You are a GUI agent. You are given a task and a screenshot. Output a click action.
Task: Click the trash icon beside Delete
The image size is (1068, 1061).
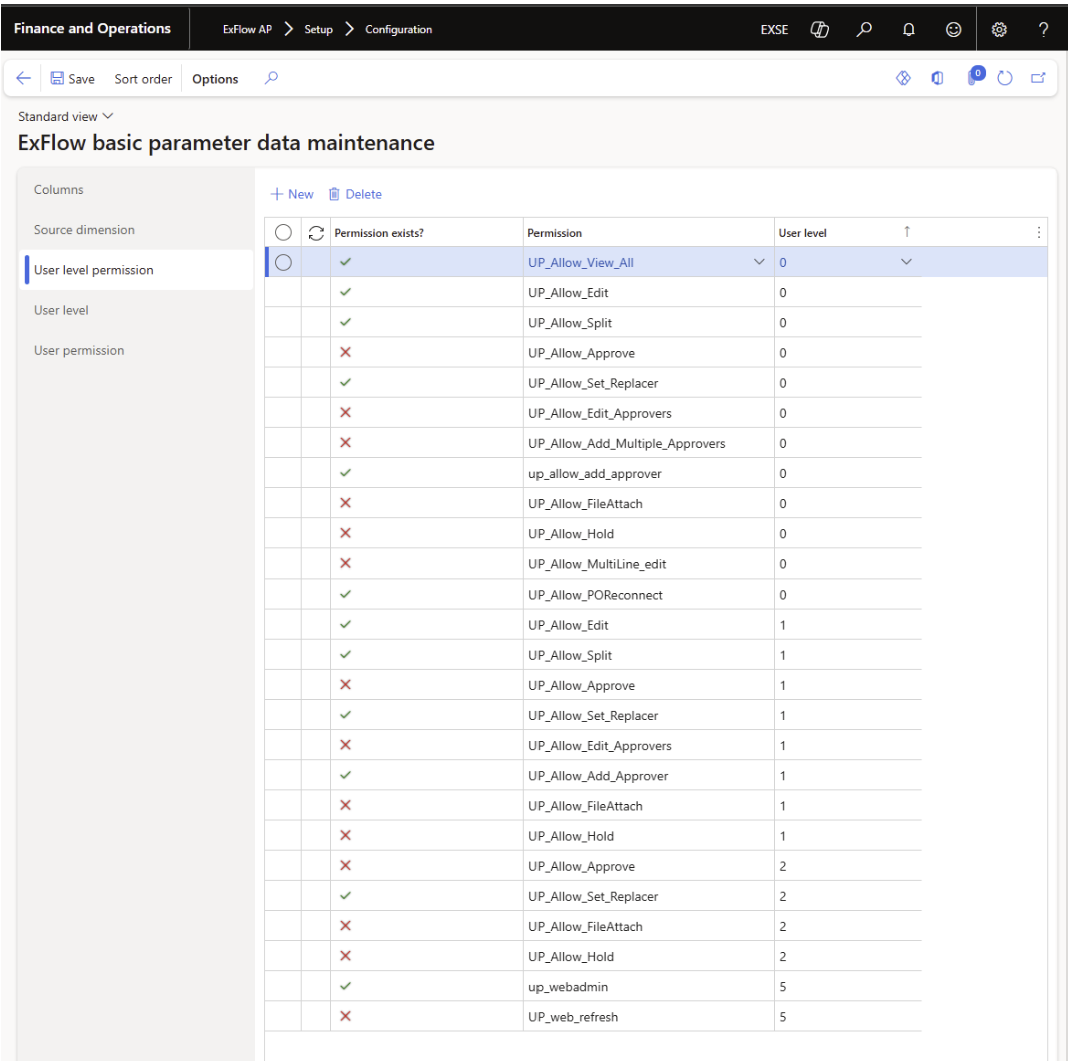pyautogui.click(x=334, y=194)
